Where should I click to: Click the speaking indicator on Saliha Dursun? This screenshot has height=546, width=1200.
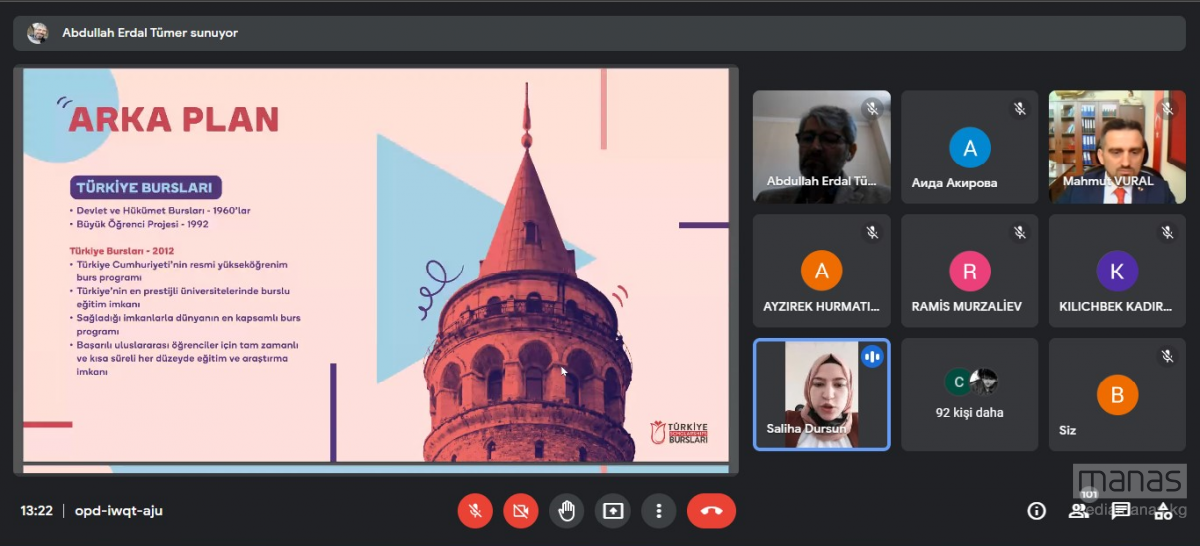coord(872,356)
